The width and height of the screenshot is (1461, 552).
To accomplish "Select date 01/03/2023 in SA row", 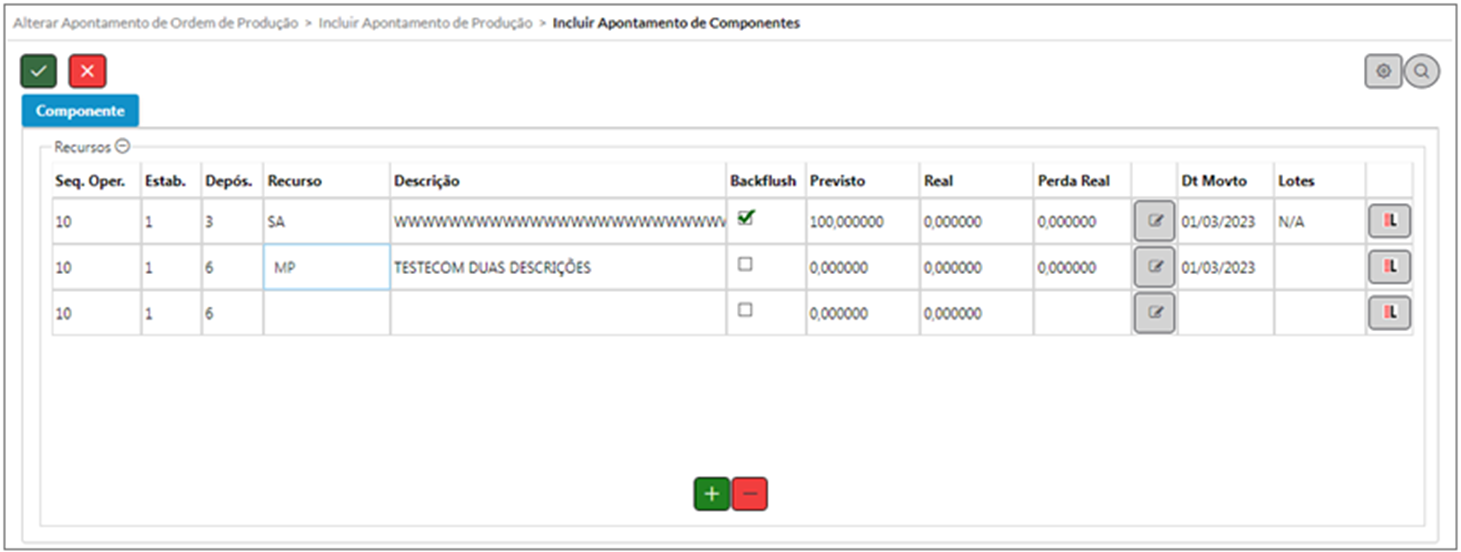I will 1218,222.
